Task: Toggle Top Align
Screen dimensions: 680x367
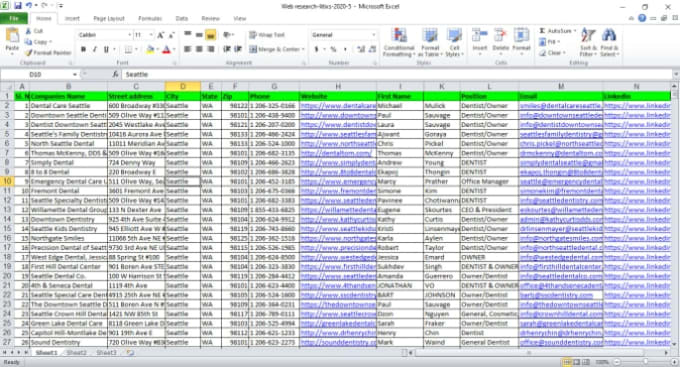Action: [x=188, y=35]
